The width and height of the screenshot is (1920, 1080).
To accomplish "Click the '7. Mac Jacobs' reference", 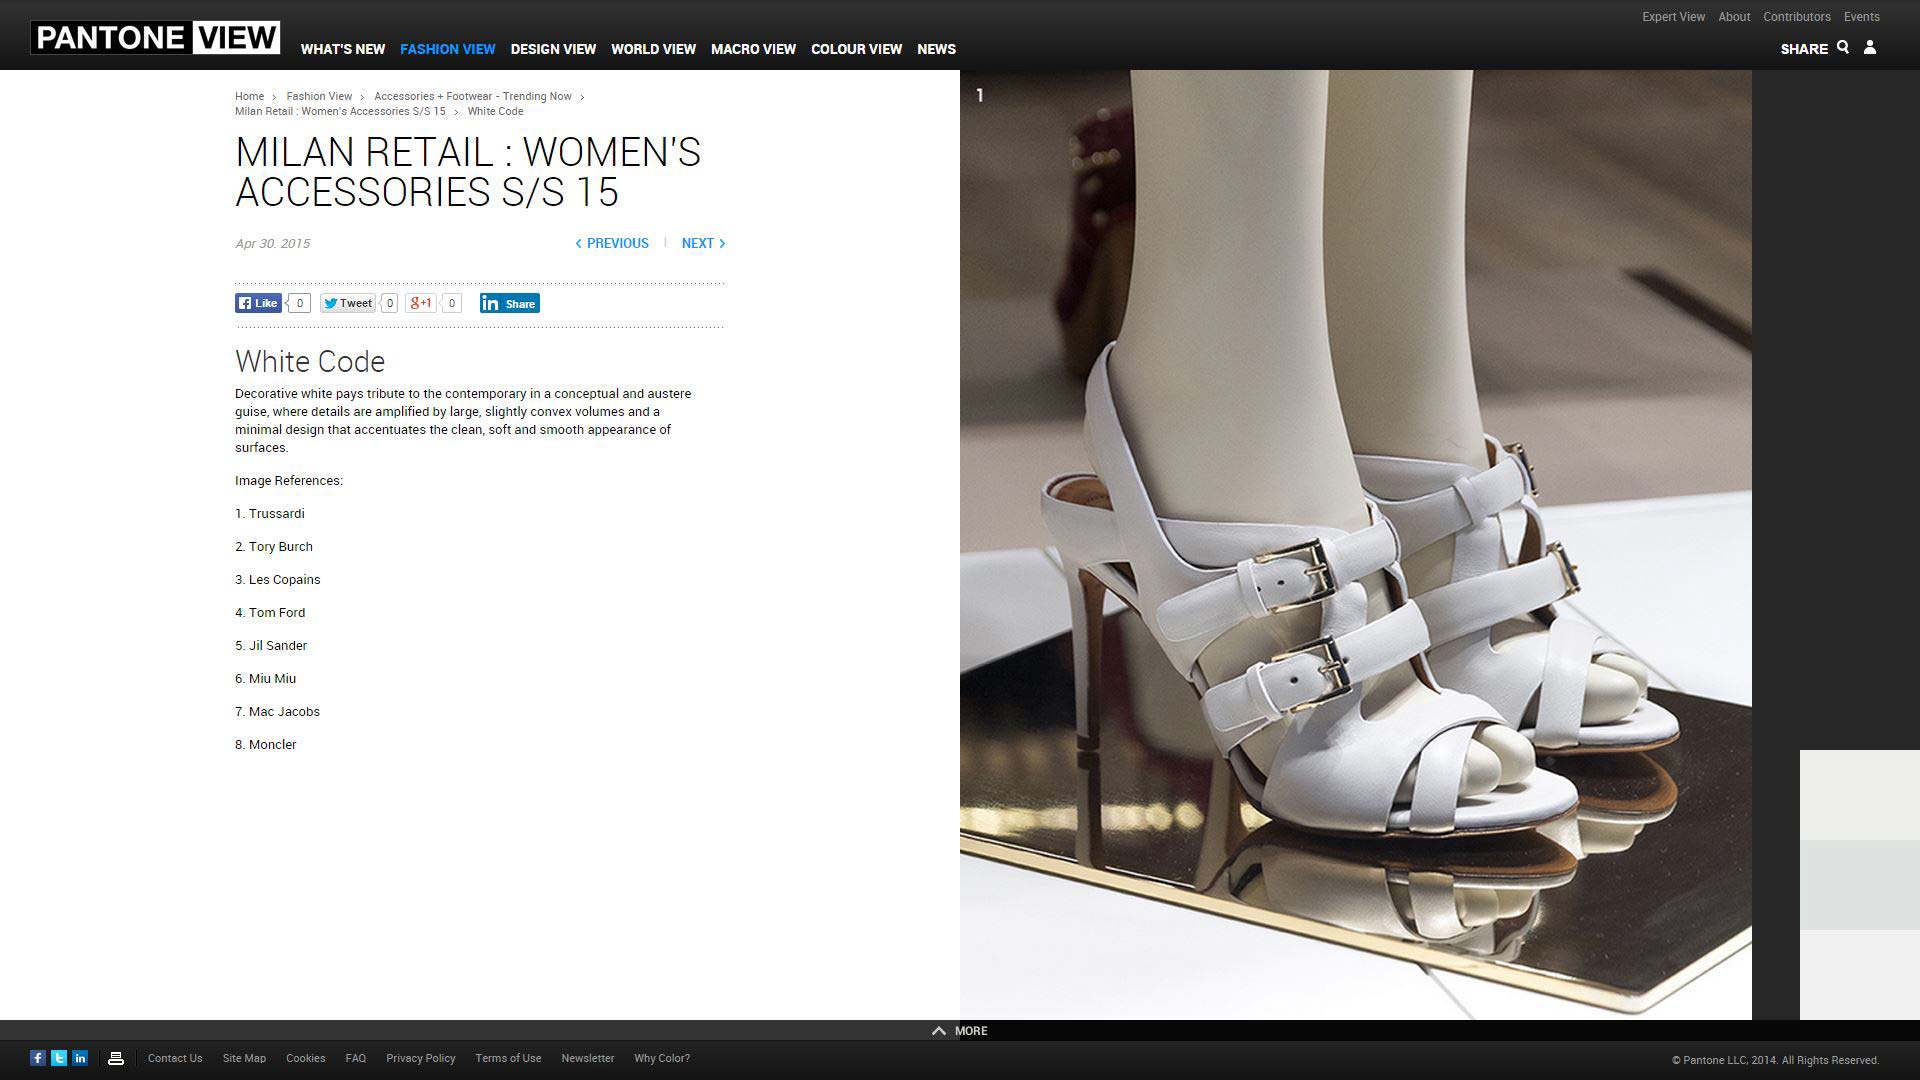I will coord(278,712).
